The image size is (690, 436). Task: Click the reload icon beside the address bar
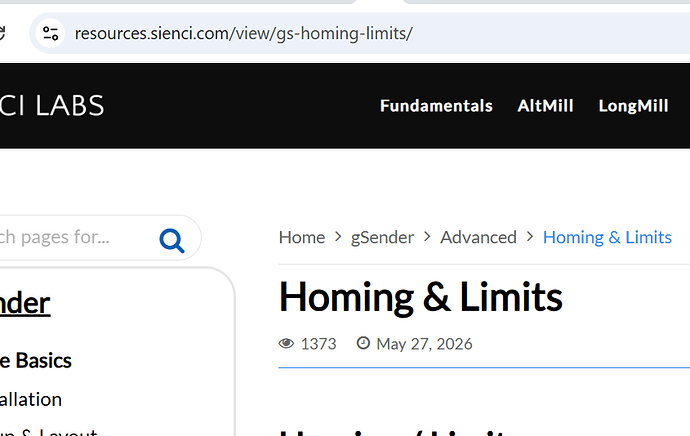[x=2, y=33]
